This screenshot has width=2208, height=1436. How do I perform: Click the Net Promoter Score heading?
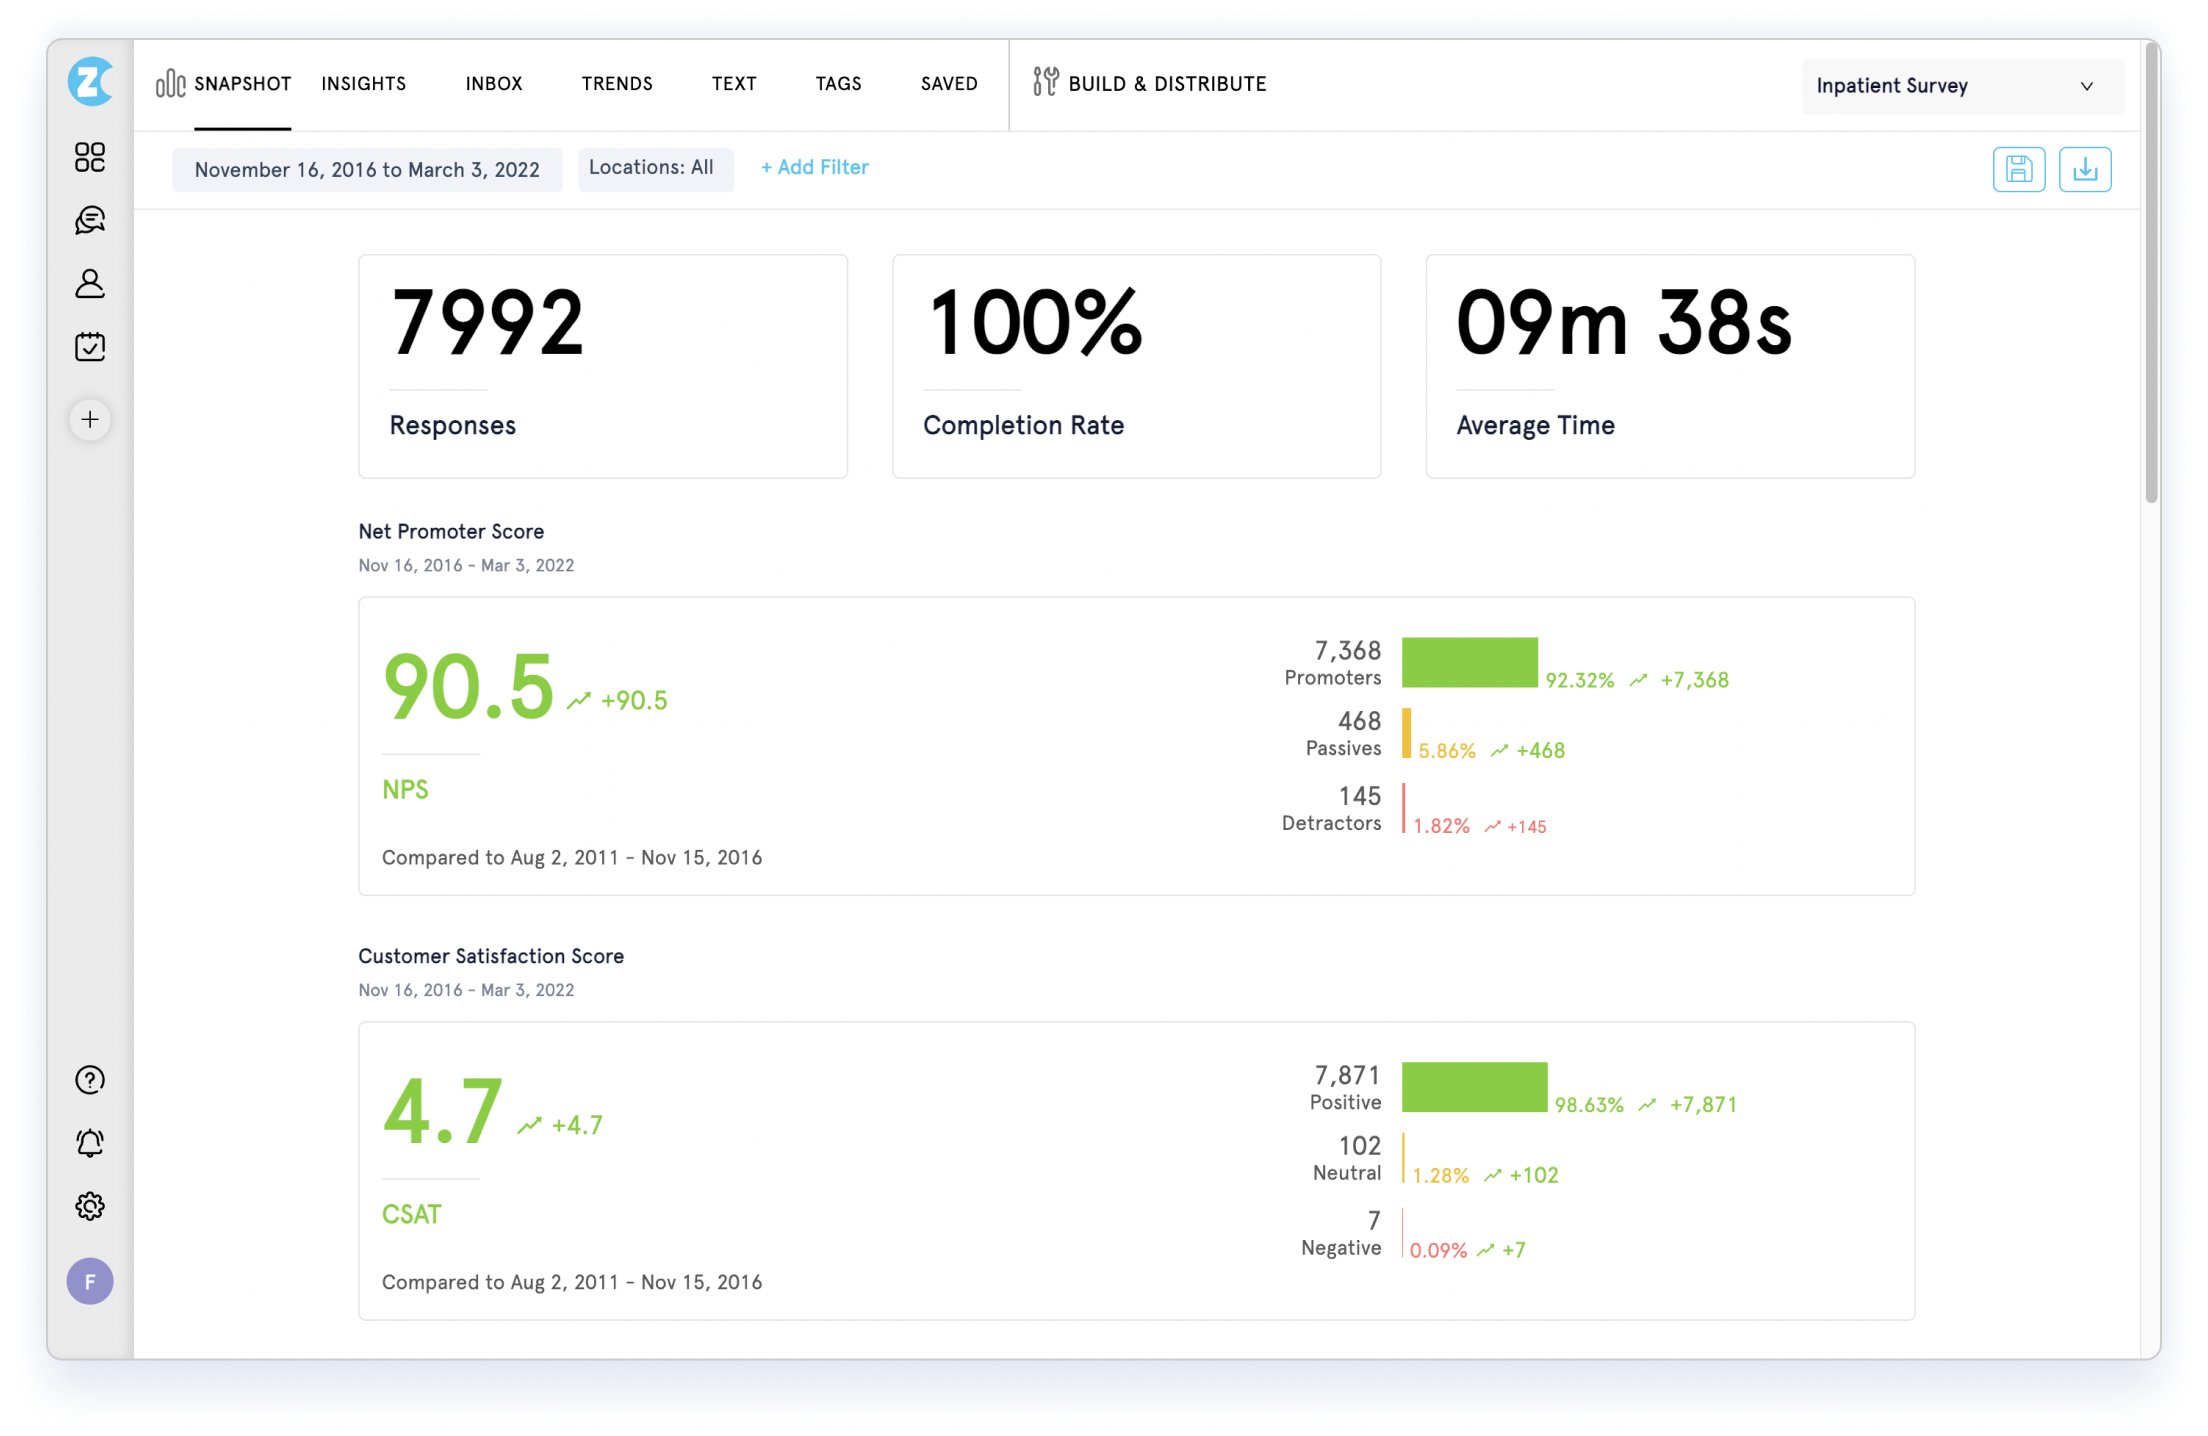point(451,531)
